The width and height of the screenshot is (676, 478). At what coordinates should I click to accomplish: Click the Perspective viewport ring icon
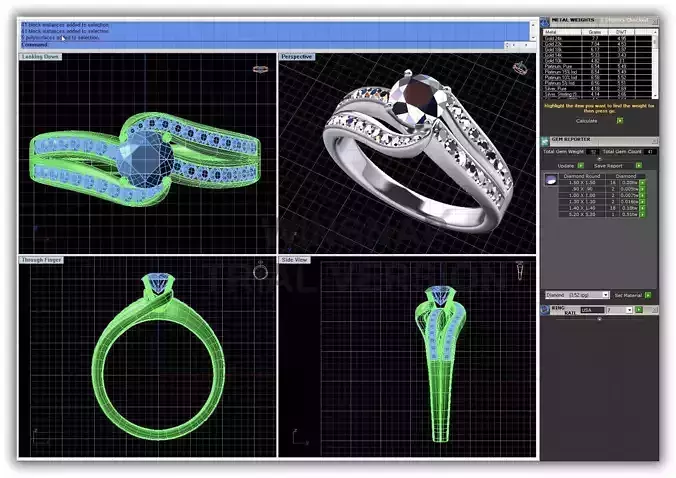tap(520, 68)
